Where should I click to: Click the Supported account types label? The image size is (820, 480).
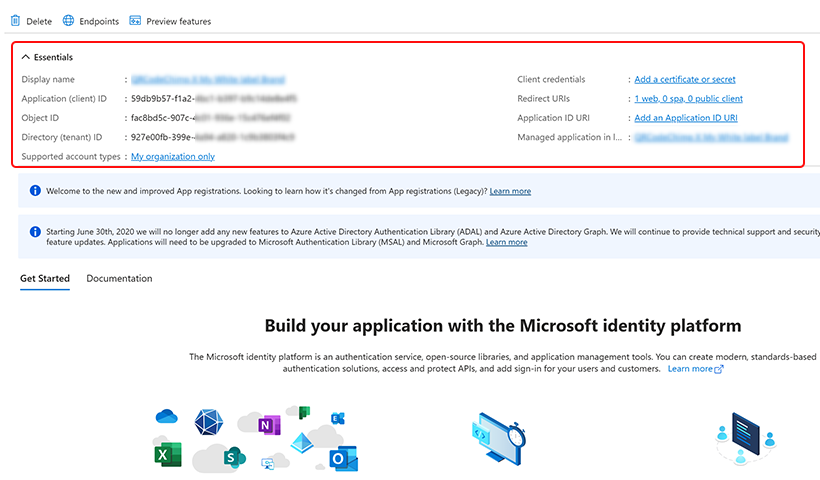(71, 157)
